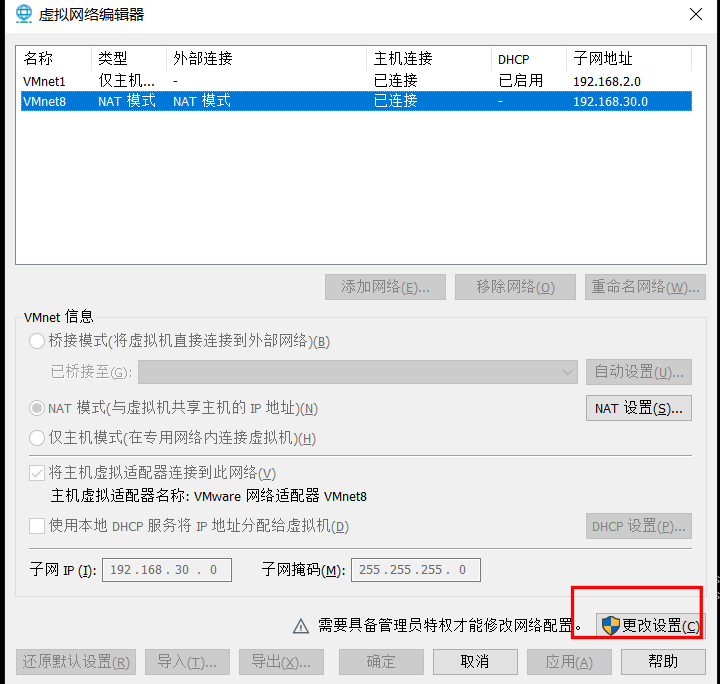Select the VMnet1 network row

pyautogui.click(x=356, y=81)
